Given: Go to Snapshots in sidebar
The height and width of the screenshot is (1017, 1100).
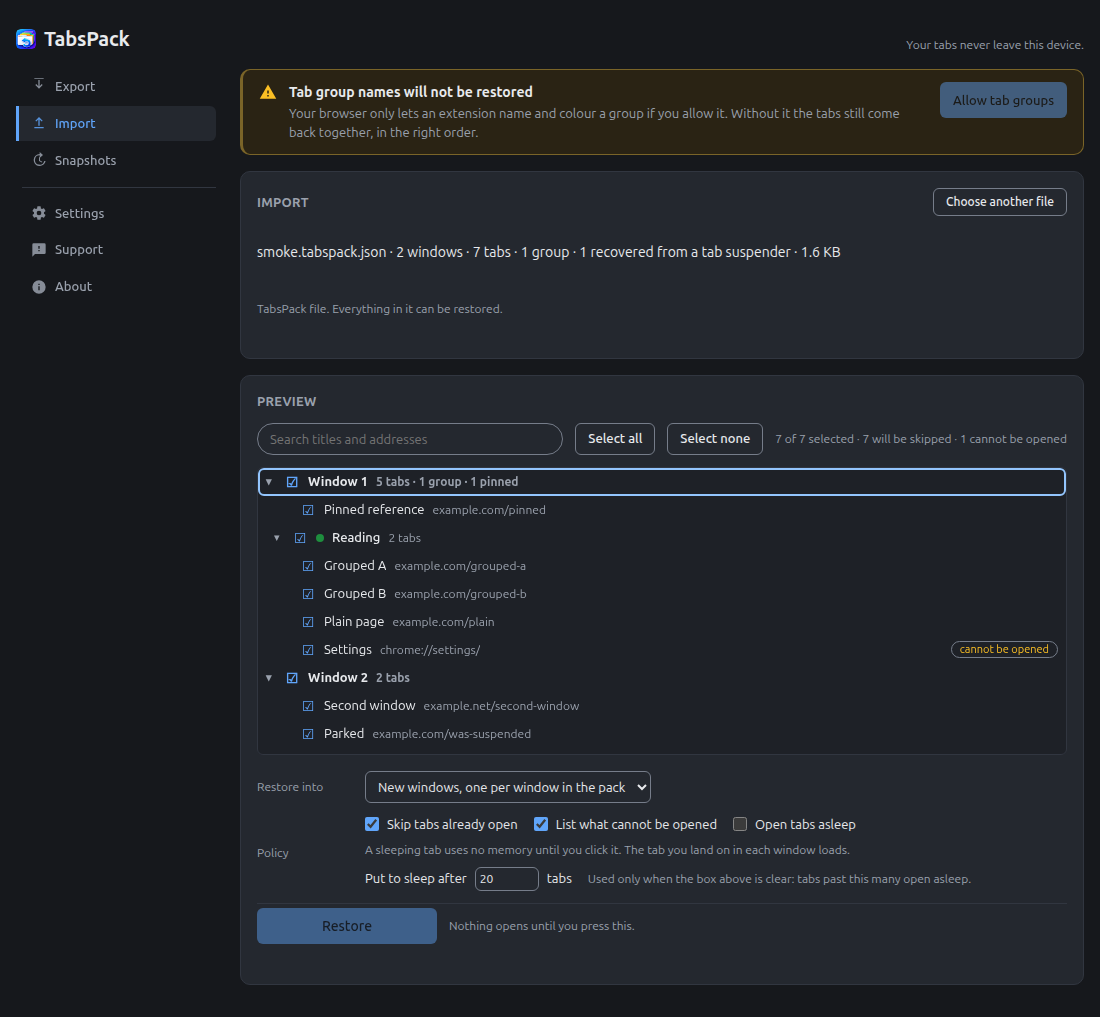Looking at the screenshot, I should (x=116, y=161).
